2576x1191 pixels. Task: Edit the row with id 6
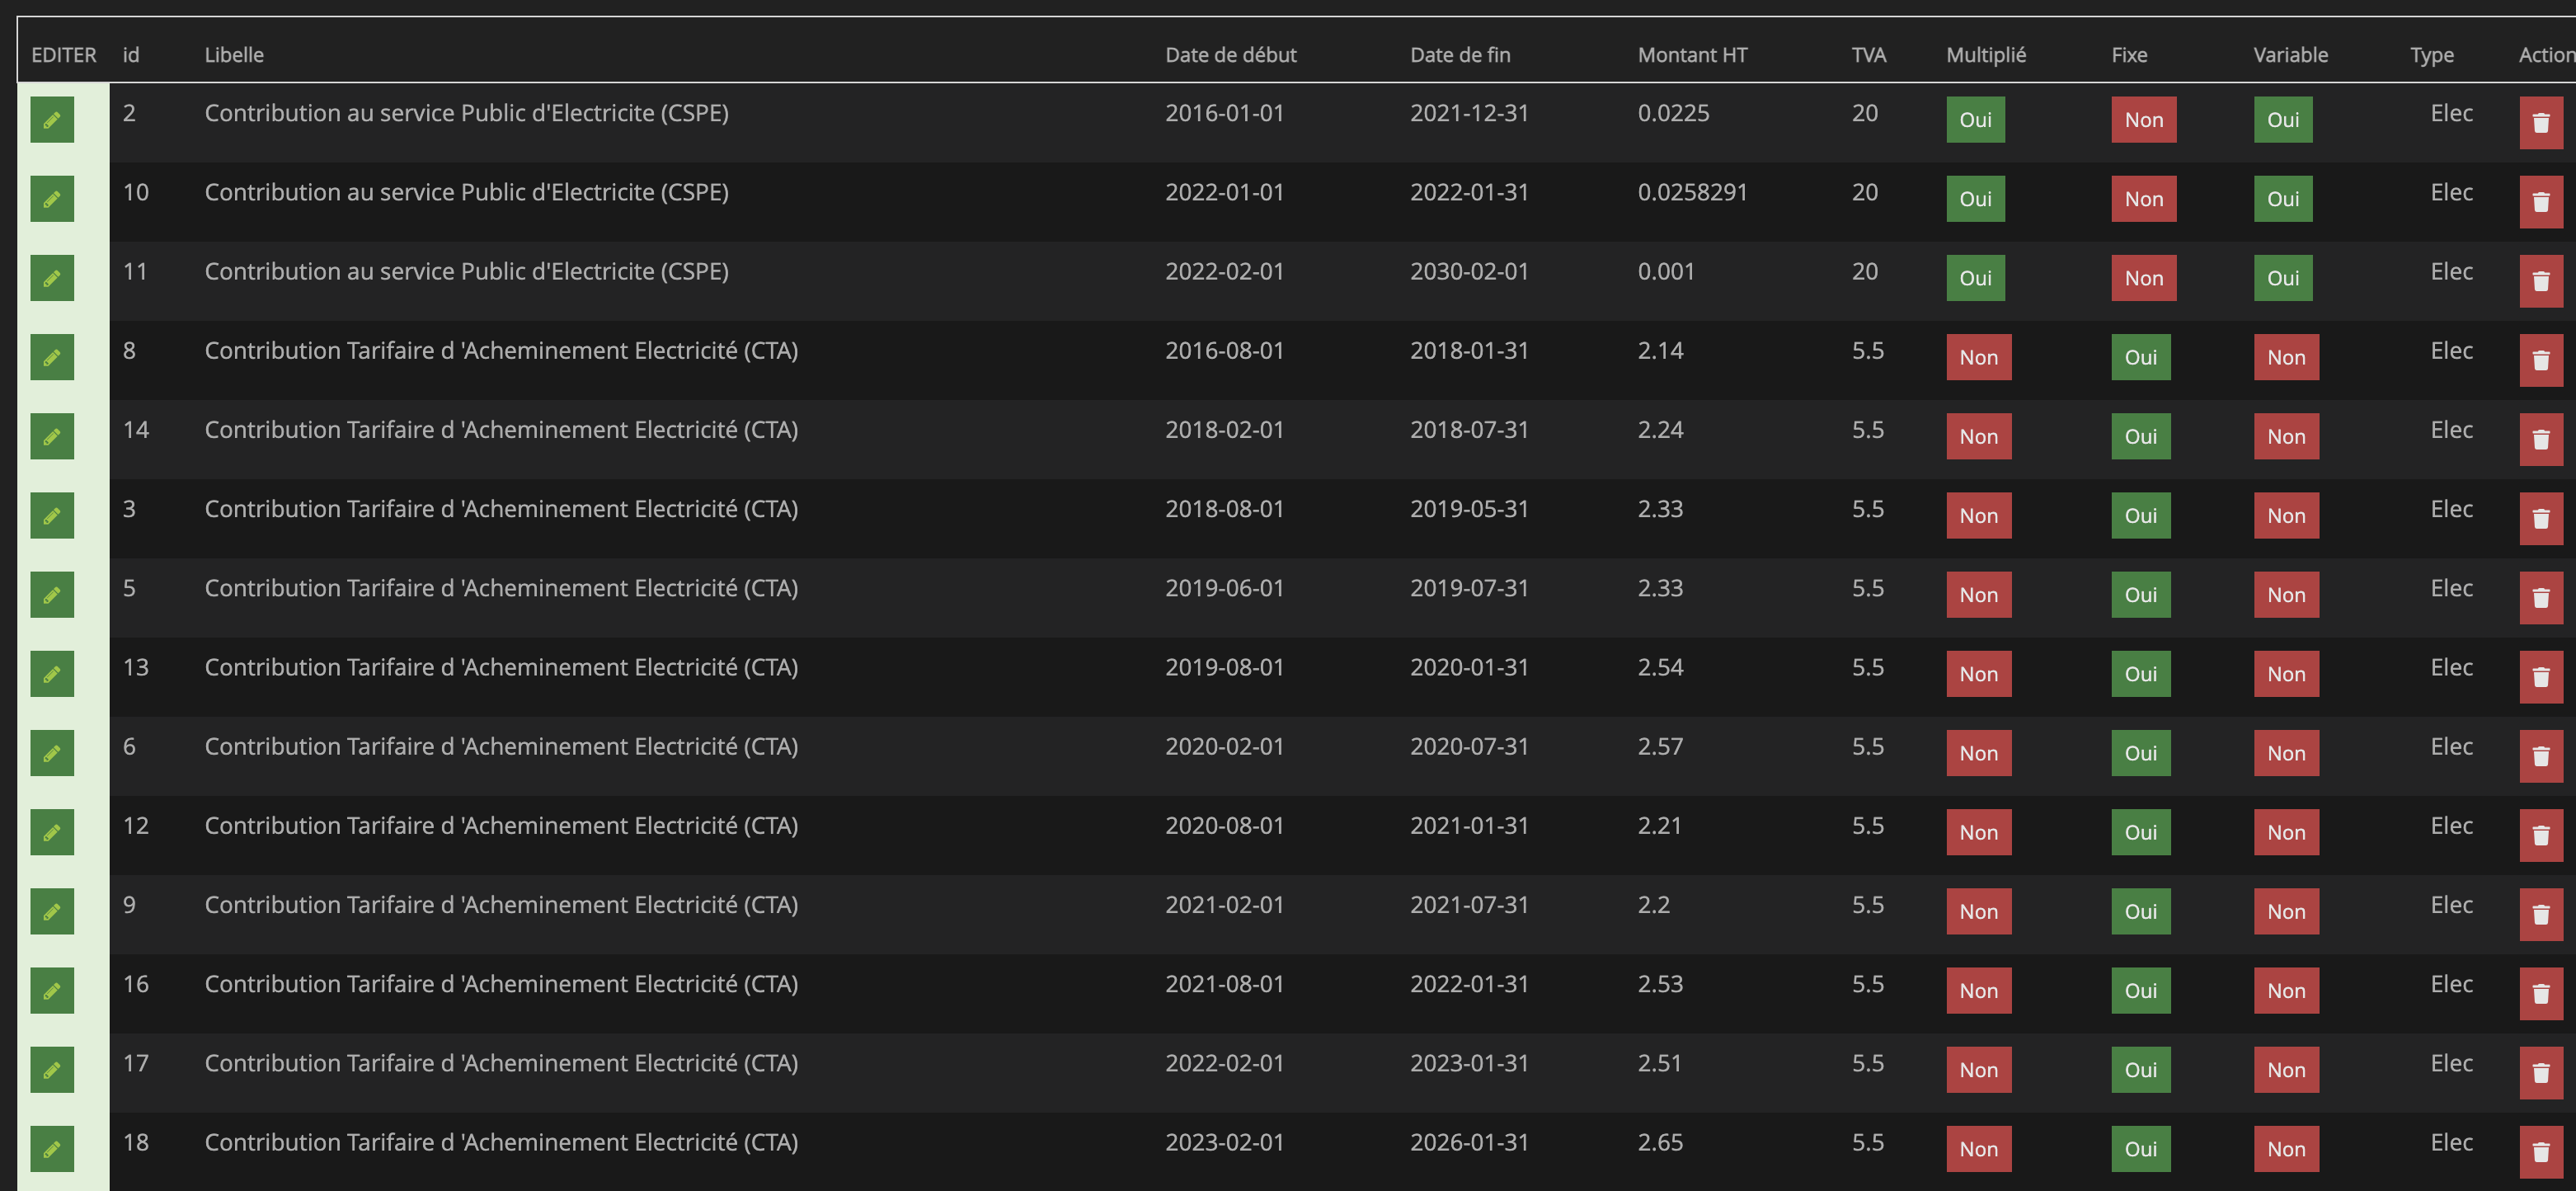[x=52, y=753]
